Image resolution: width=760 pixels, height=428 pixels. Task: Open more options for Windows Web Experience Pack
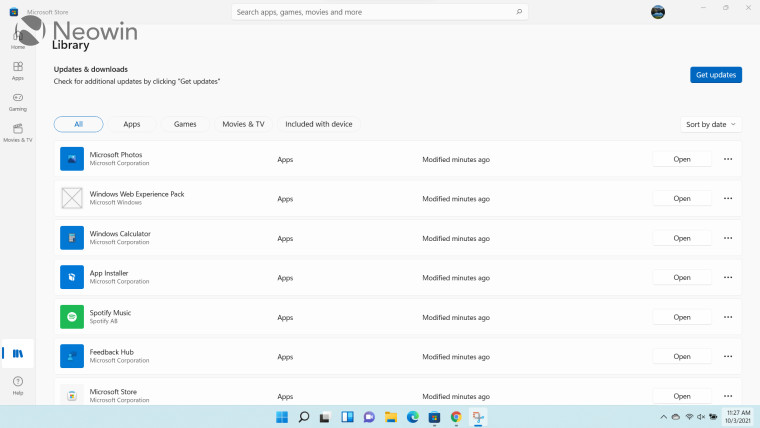[x=728, y=198]
